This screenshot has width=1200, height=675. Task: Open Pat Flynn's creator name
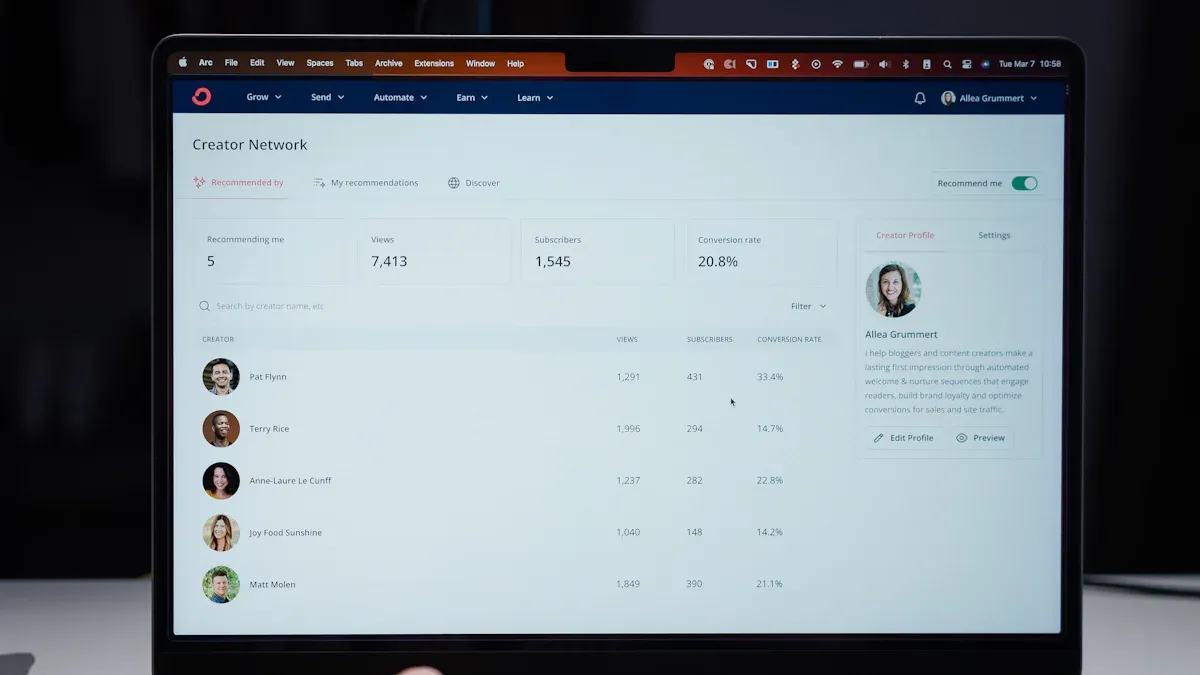pos(268,377)
